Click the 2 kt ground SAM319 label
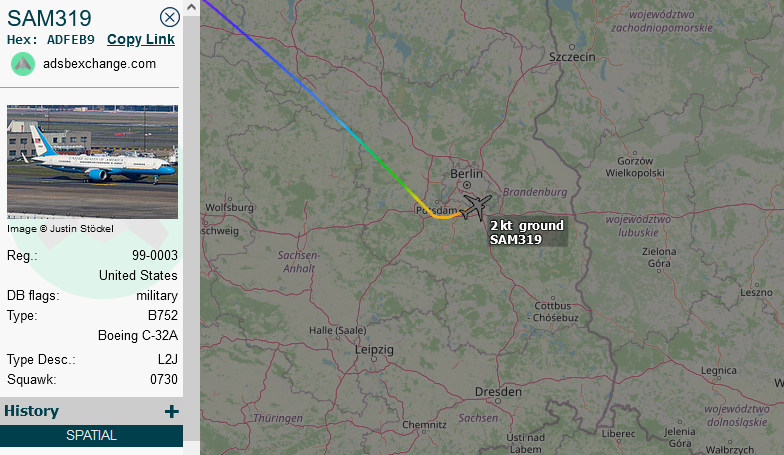Image resolution: width=784 pixels, height=455 pixels. click(x=527, y=232)
